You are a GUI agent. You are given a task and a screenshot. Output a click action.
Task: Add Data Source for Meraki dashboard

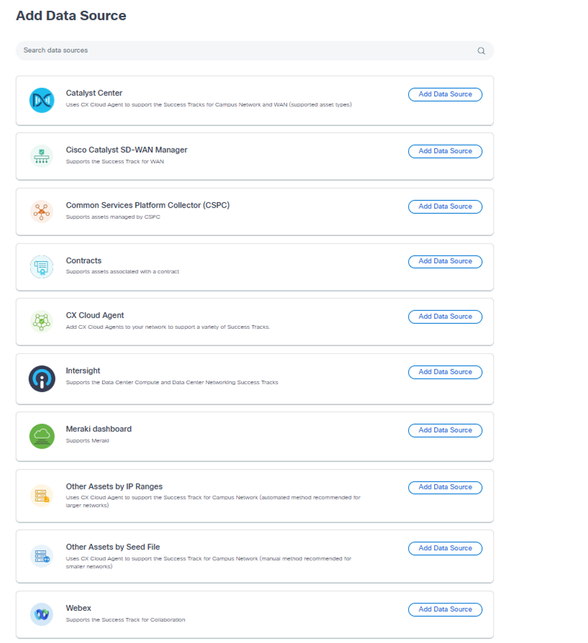click(x=445, y=430)
